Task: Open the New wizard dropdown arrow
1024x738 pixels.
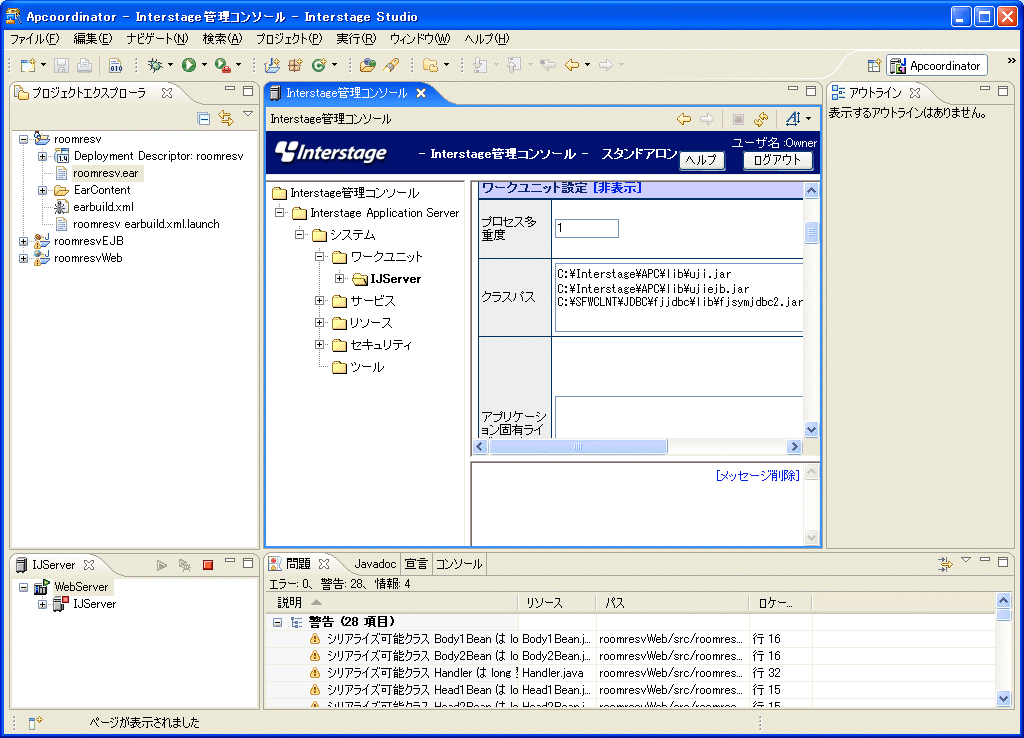Action: tap(43, 65)
